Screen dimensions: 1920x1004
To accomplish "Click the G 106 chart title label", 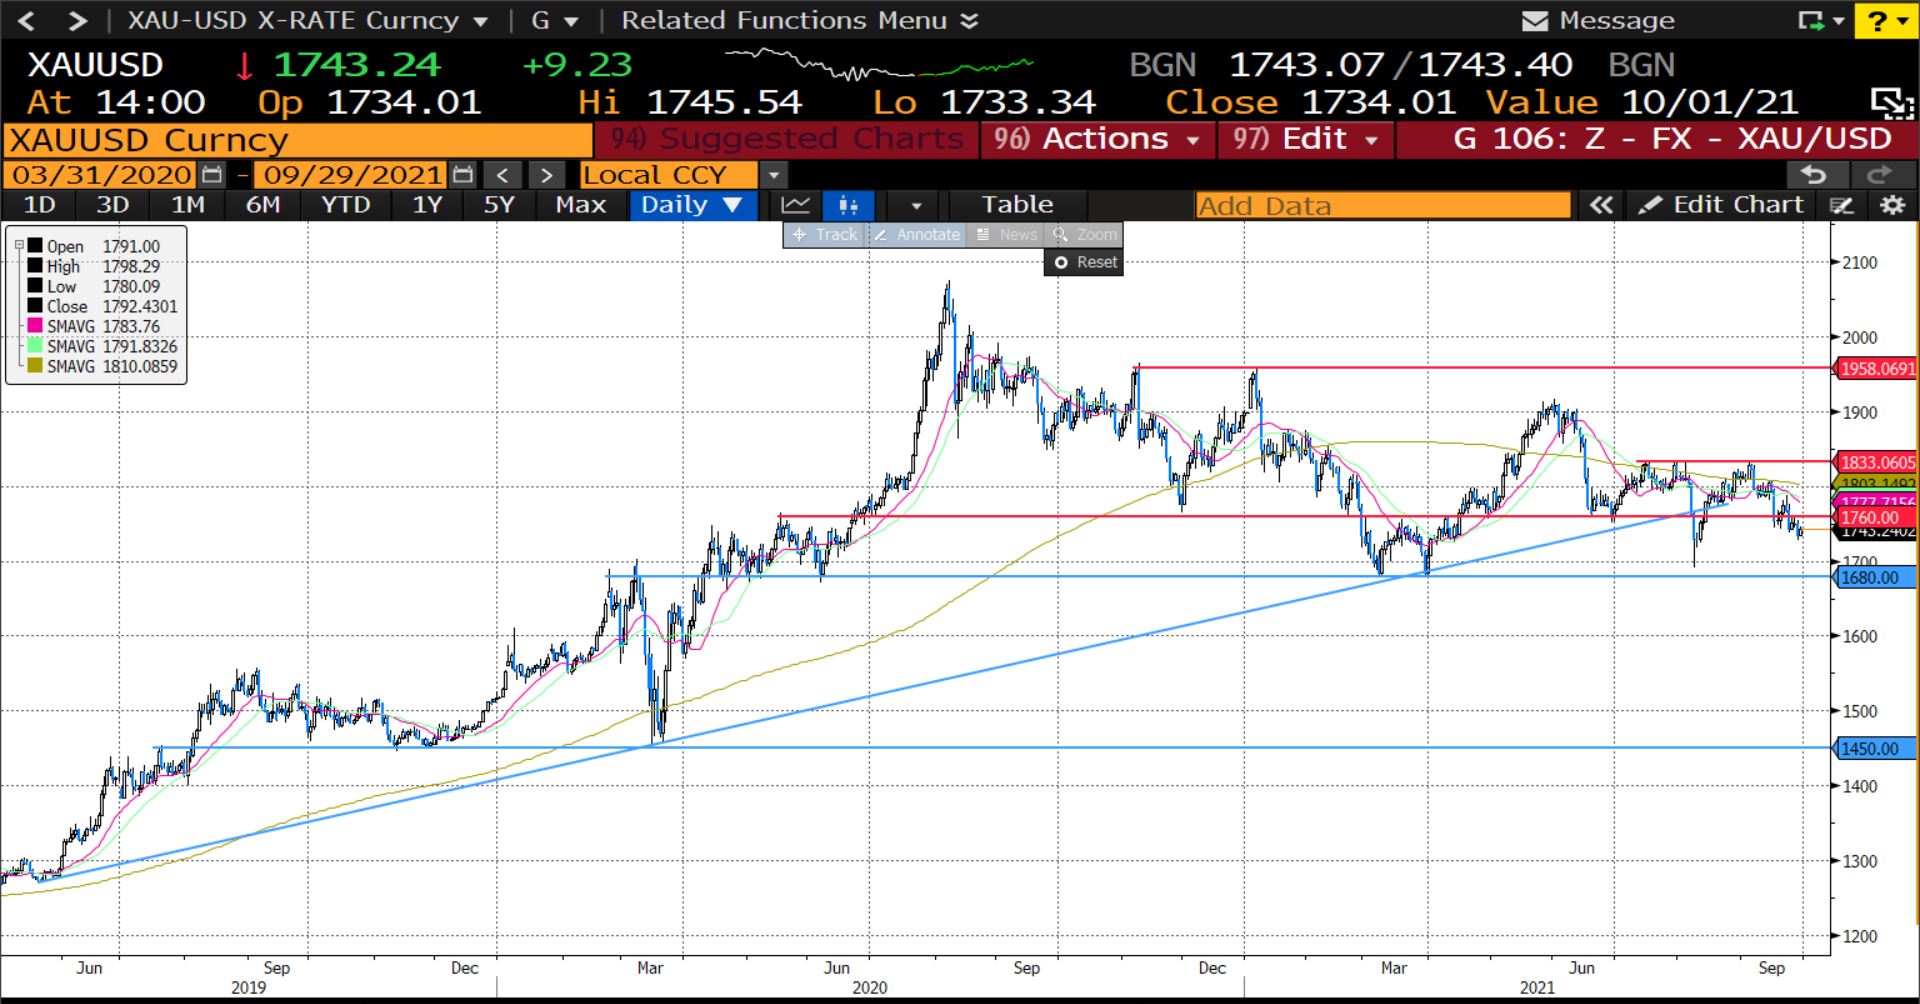I will 1672,139.
